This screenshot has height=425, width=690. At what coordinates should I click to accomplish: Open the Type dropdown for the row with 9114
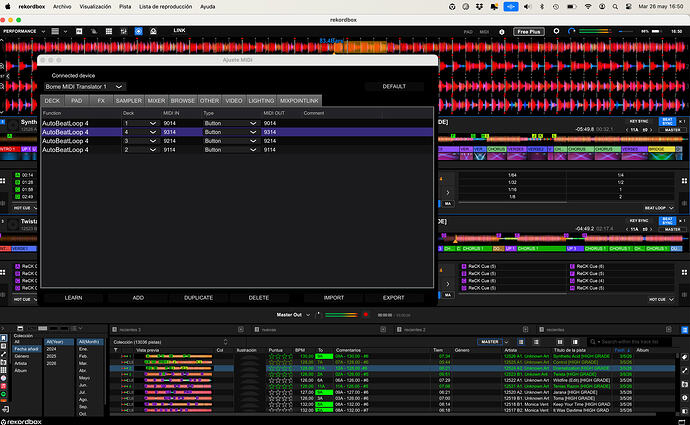[x=230, y=150]
